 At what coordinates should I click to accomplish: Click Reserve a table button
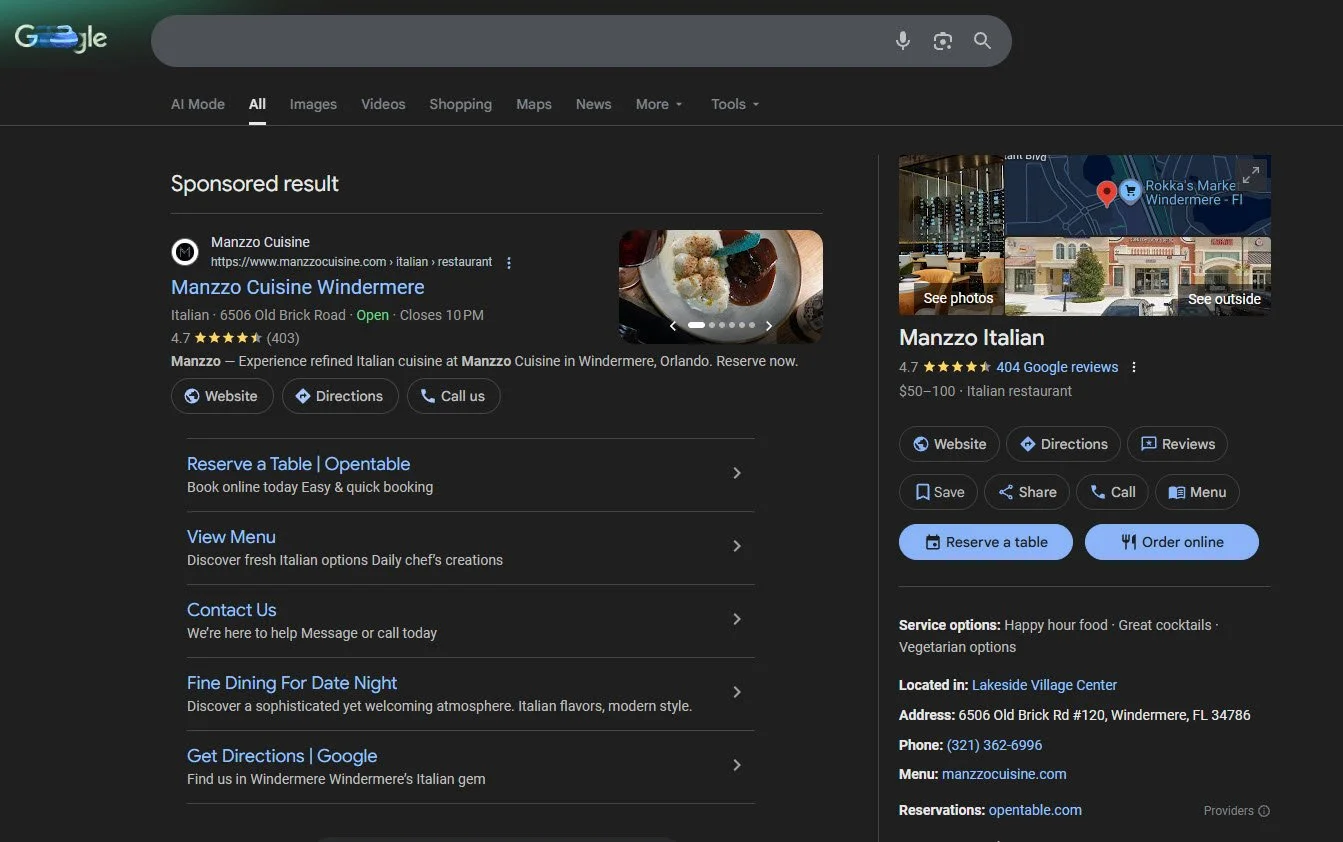coord(986,542)
